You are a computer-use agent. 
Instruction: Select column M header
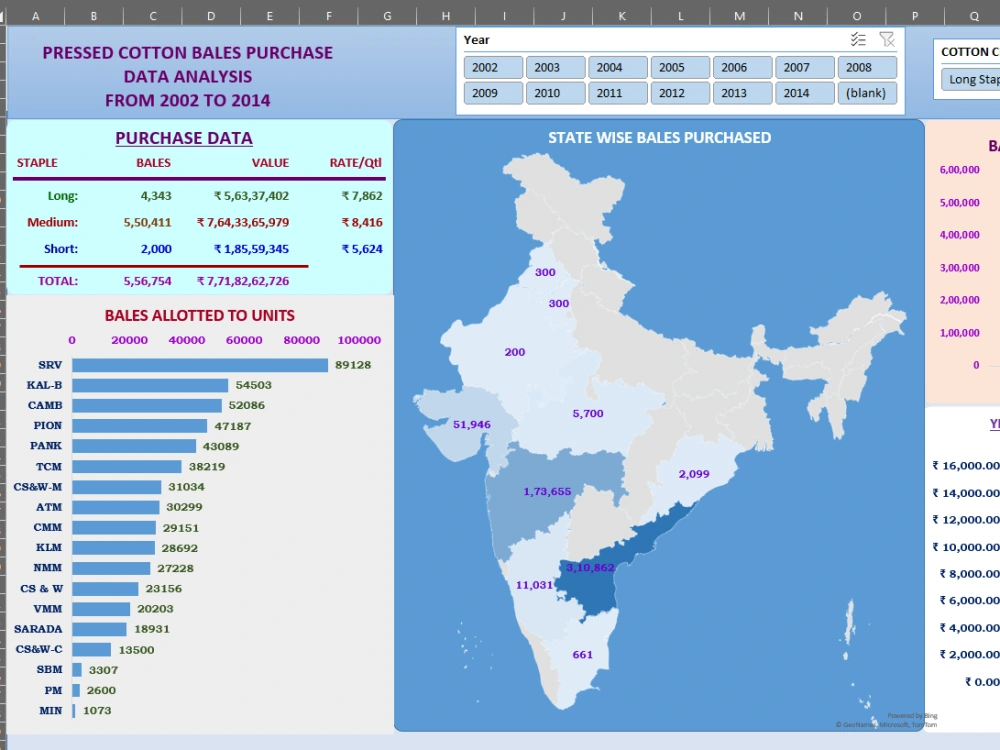point(739,16)
